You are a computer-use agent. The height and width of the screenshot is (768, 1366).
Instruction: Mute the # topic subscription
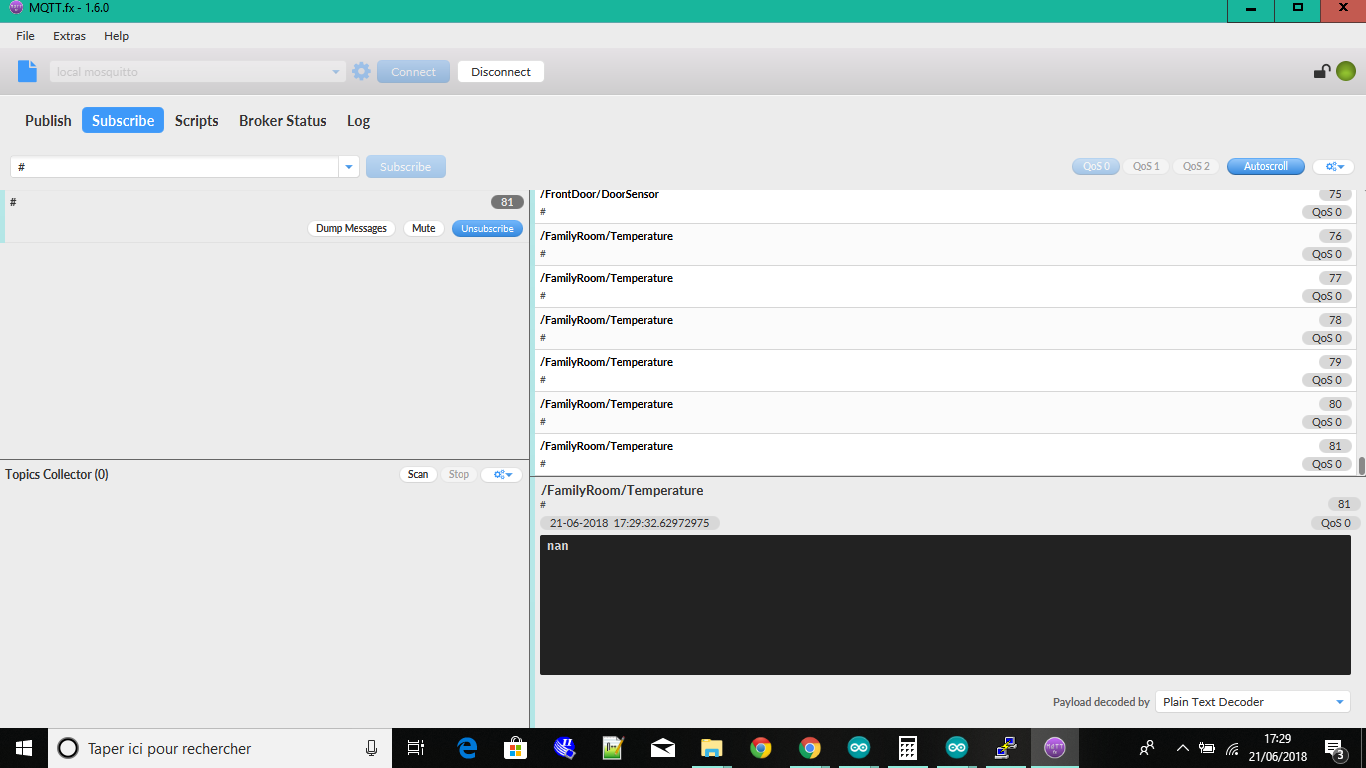click(x=423, y=228)
